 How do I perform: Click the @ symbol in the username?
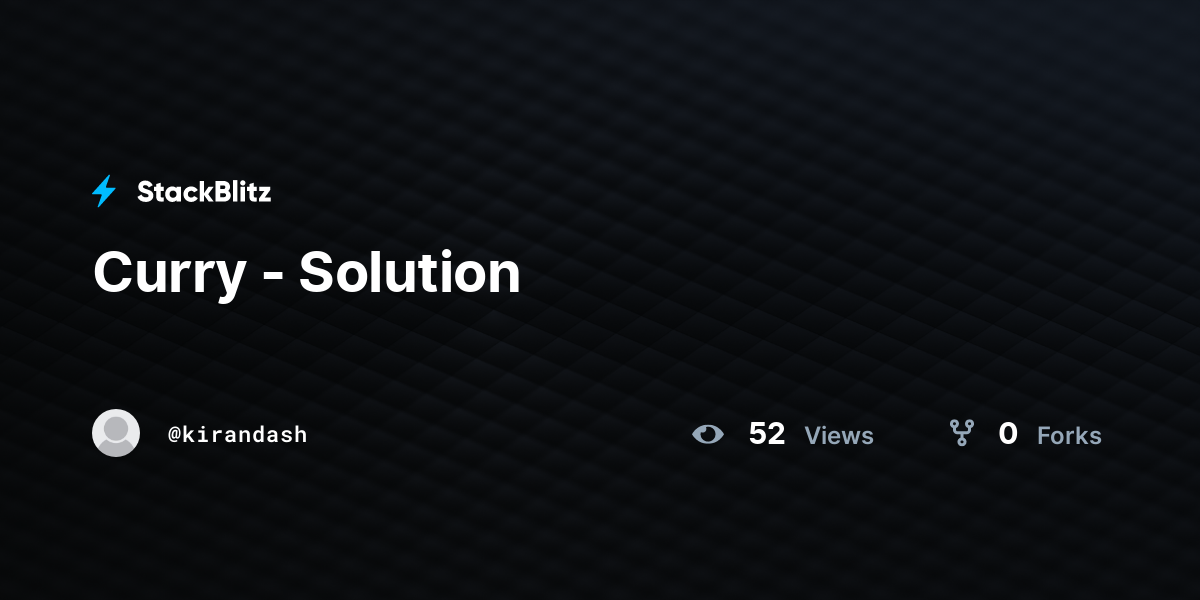pos(174,435)
